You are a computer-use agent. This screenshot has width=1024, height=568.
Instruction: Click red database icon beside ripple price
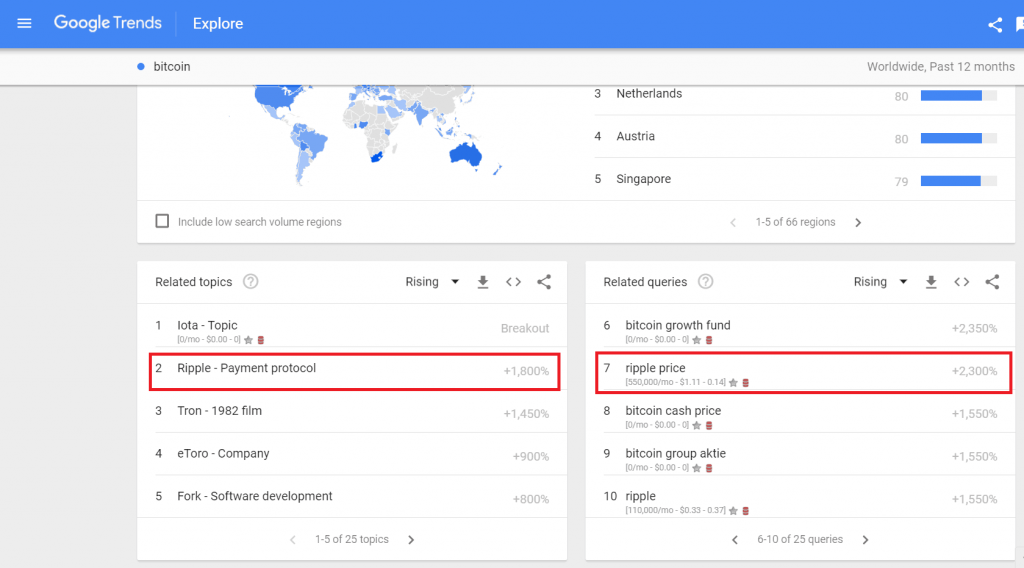pos(746,383)
